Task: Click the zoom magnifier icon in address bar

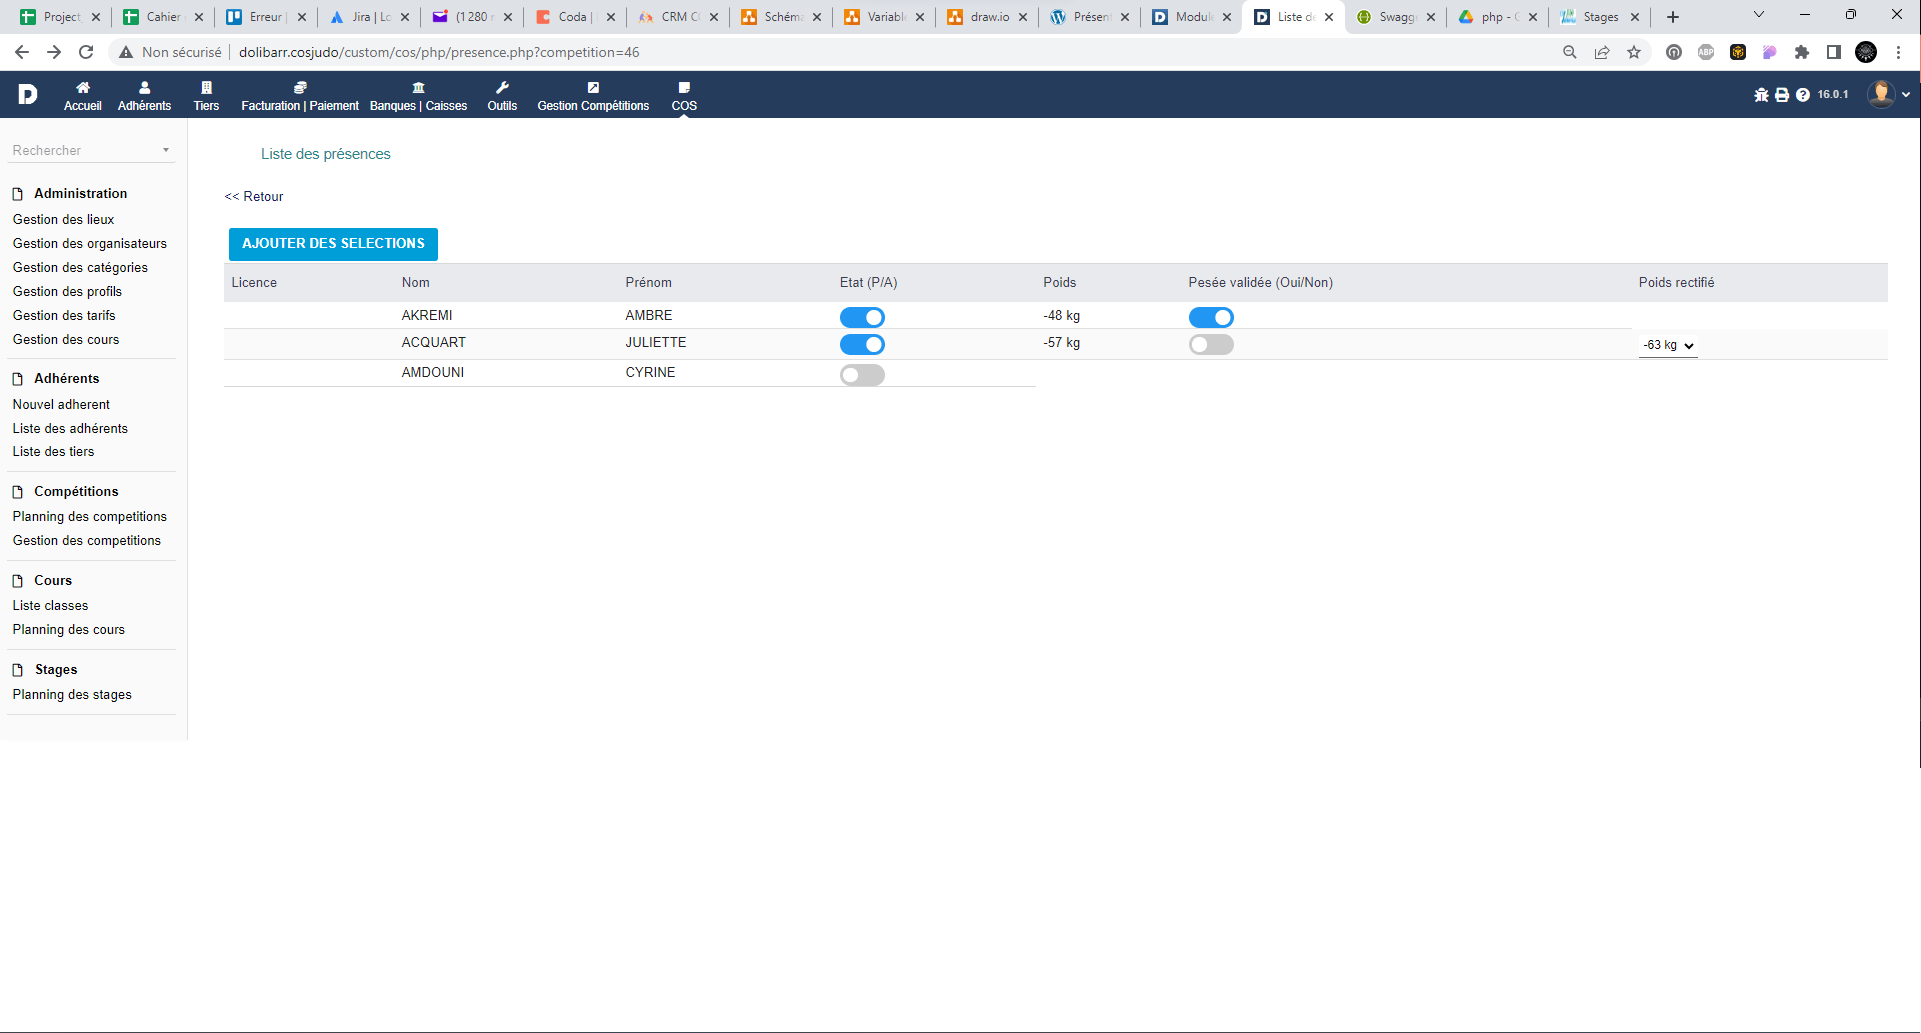Action: (1570, 52)
